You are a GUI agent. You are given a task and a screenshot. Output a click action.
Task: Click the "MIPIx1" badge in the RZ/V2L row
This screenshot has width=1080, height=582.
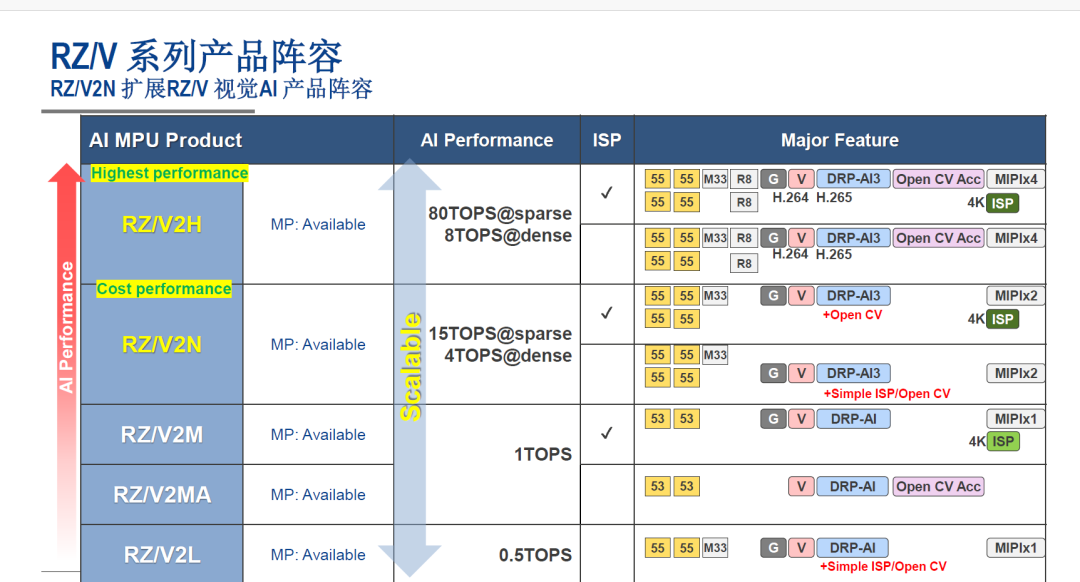pos(1015,548)
